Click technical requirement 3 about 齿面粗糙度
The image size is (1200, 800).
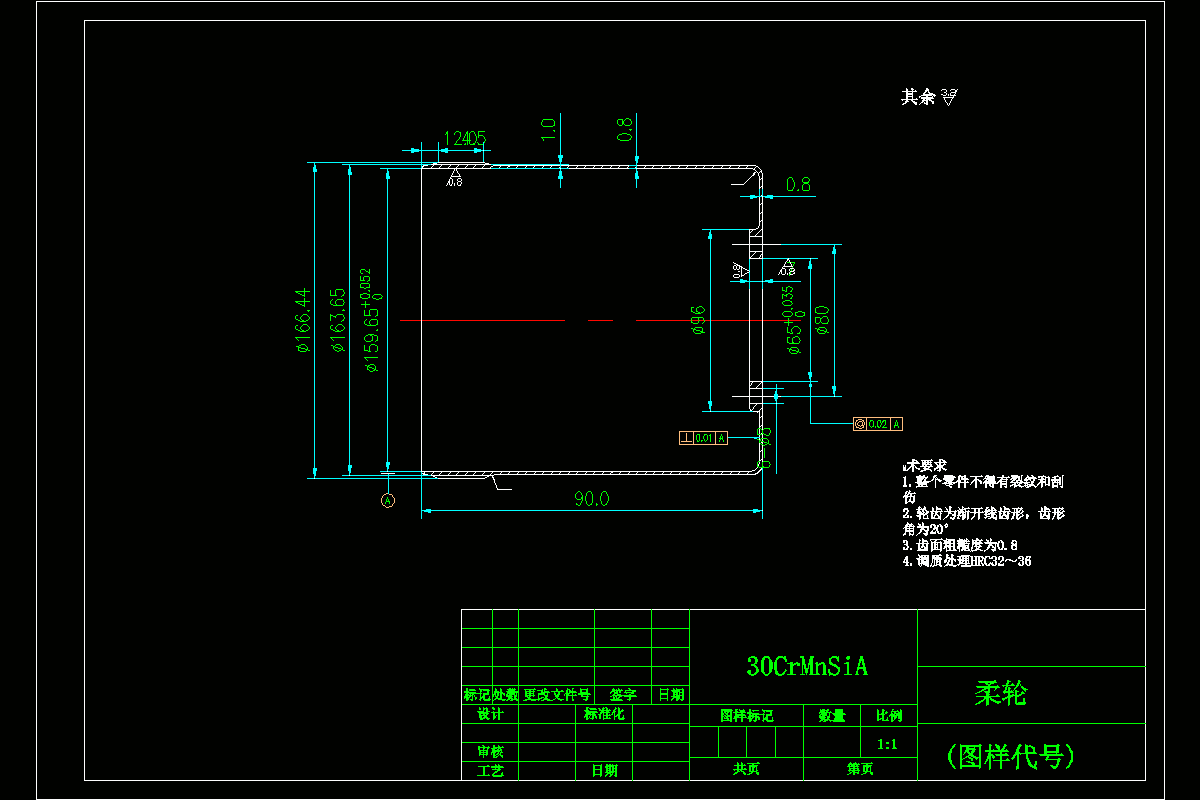pos(960,546)
